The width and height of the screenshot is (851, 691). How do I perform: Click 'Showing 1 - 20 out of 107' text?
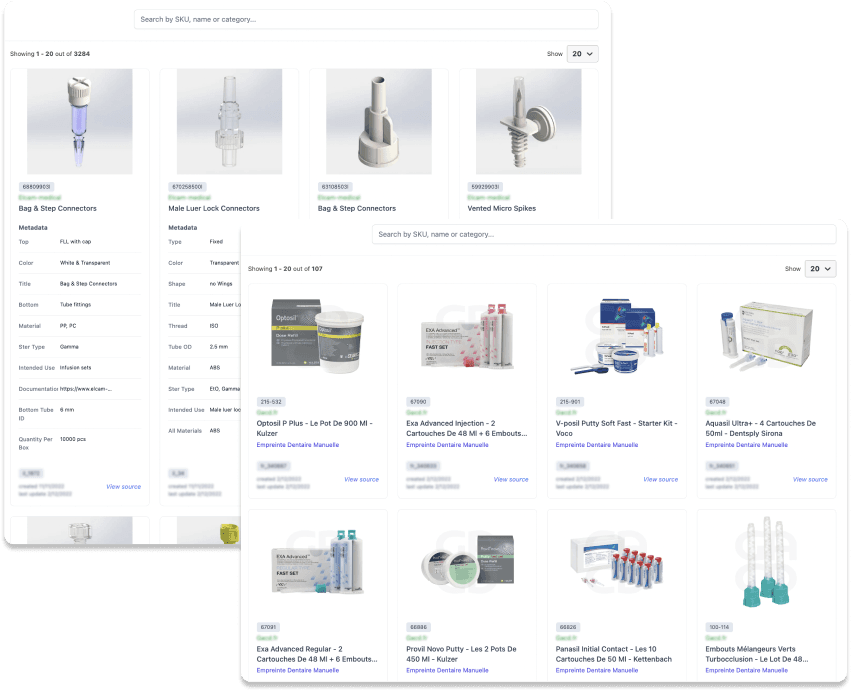coord(285,269)
